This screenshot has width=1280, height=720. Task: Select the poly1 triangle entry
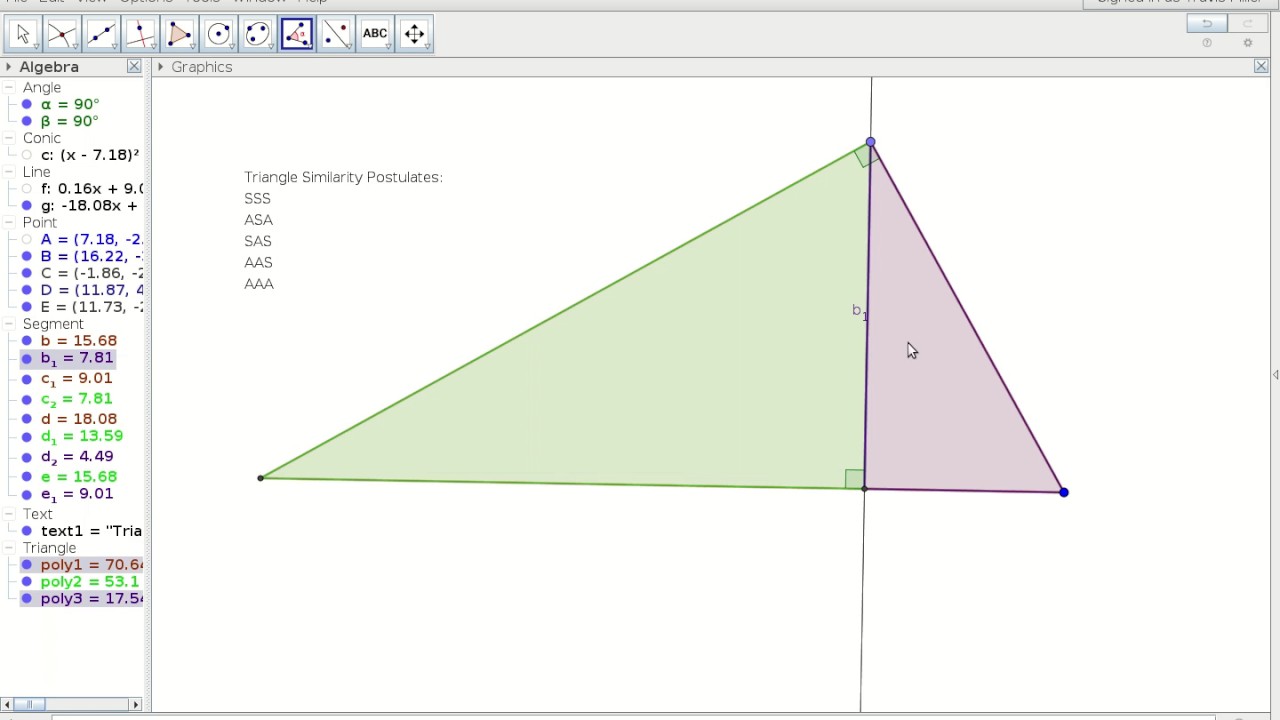tap(91, 565)
